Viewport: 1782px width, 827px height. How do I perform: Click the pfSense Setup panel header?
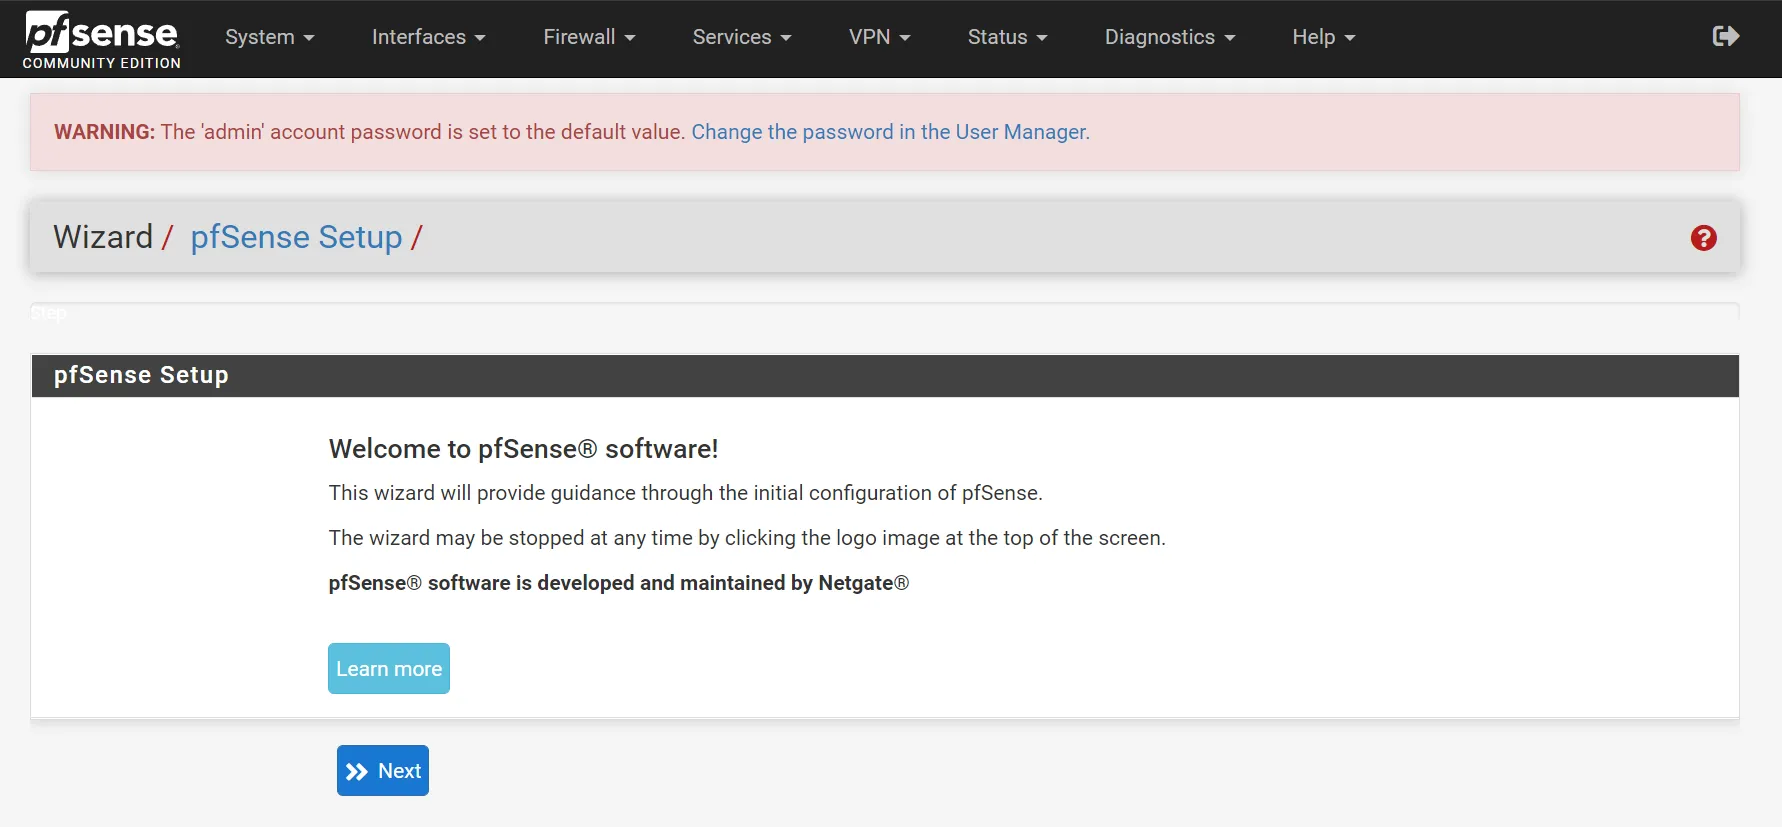(x=885, y=375)
